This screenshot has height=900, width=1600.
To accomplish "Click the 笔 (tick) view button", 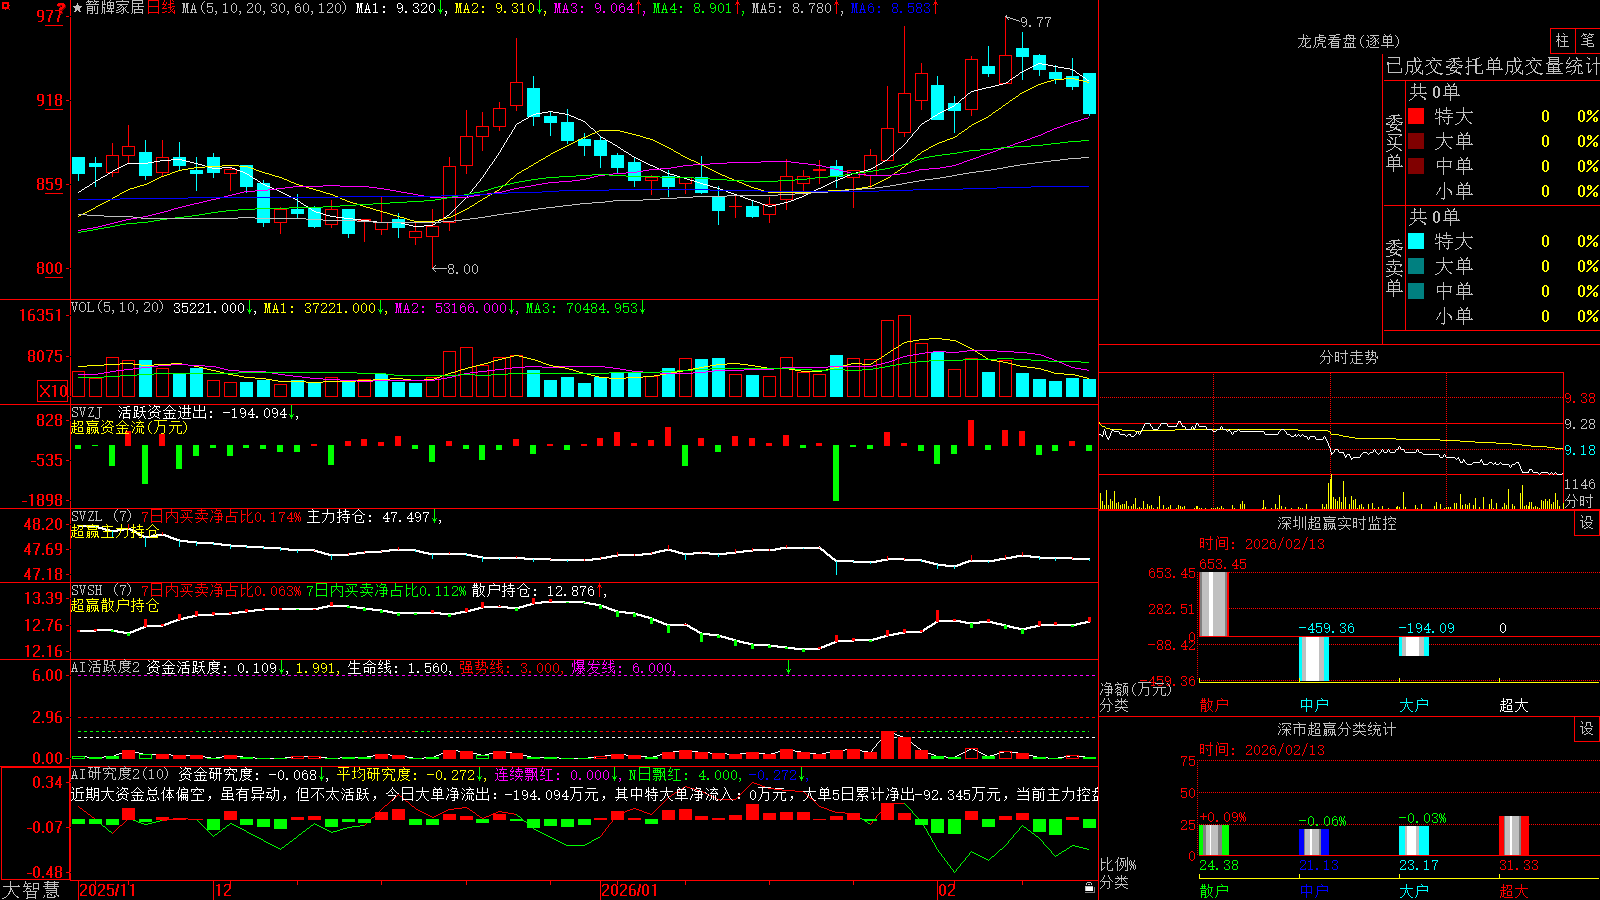I will (1587, 41).
